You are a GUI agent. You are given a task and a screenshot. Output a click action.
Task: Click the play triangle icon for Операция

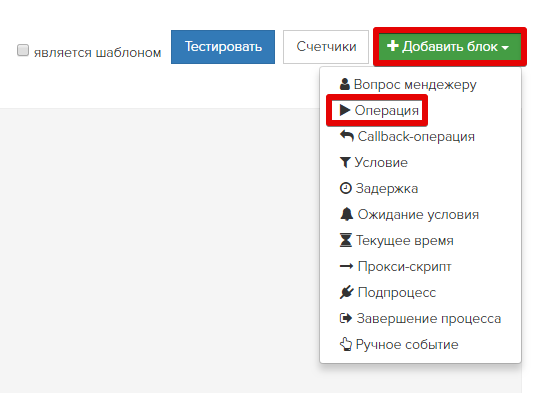tap(345, 110)
